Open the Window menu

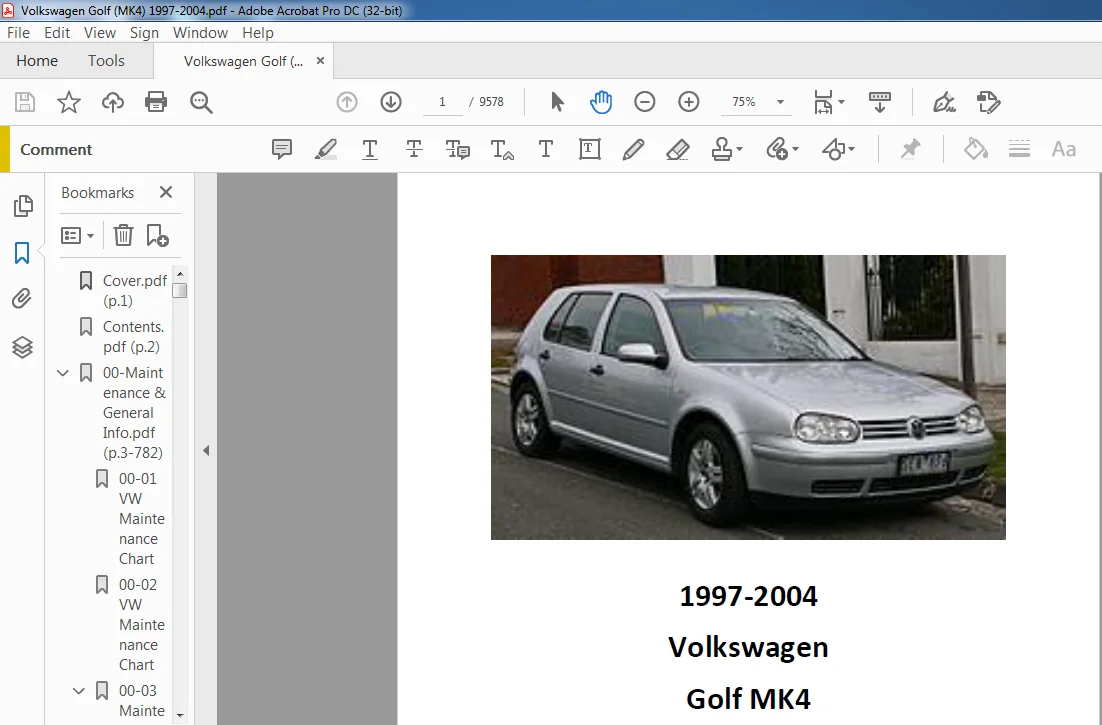(200, 33)
